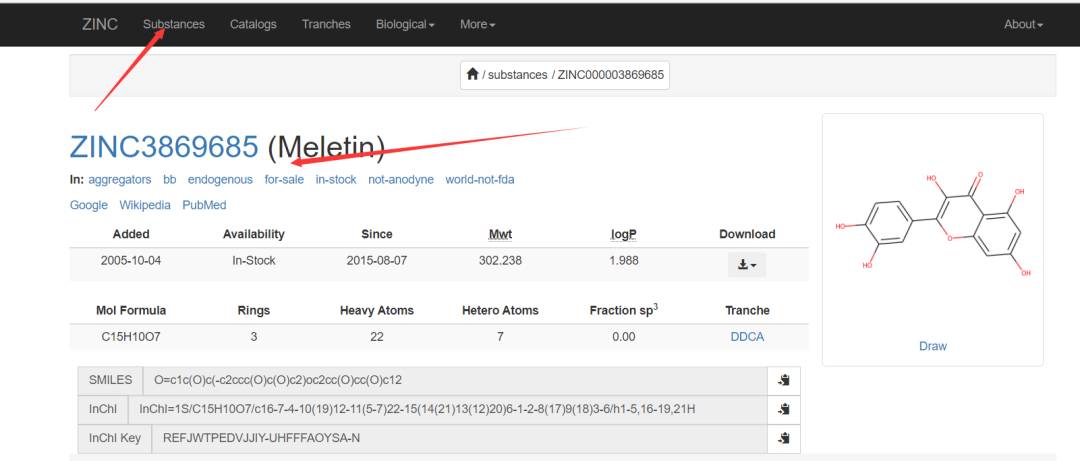
Task: Open the not-anodyne subset link
Action: (x=401, y=180)
